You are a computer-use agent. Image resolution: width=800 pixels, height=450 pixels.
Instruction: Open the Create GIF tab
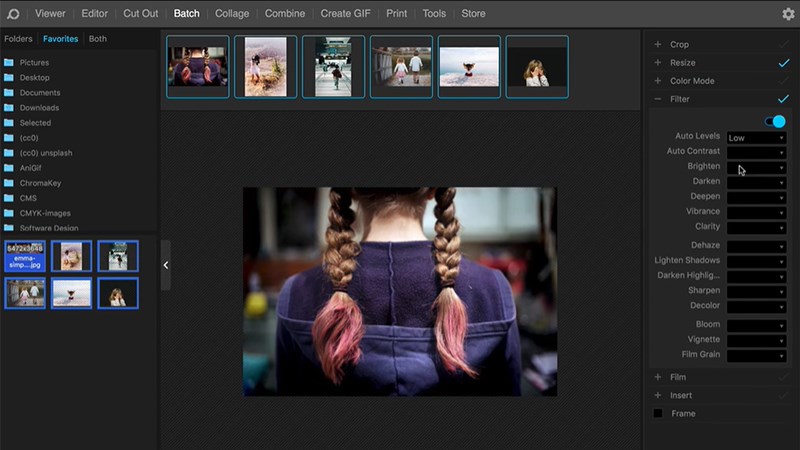(x=347, y=14)
